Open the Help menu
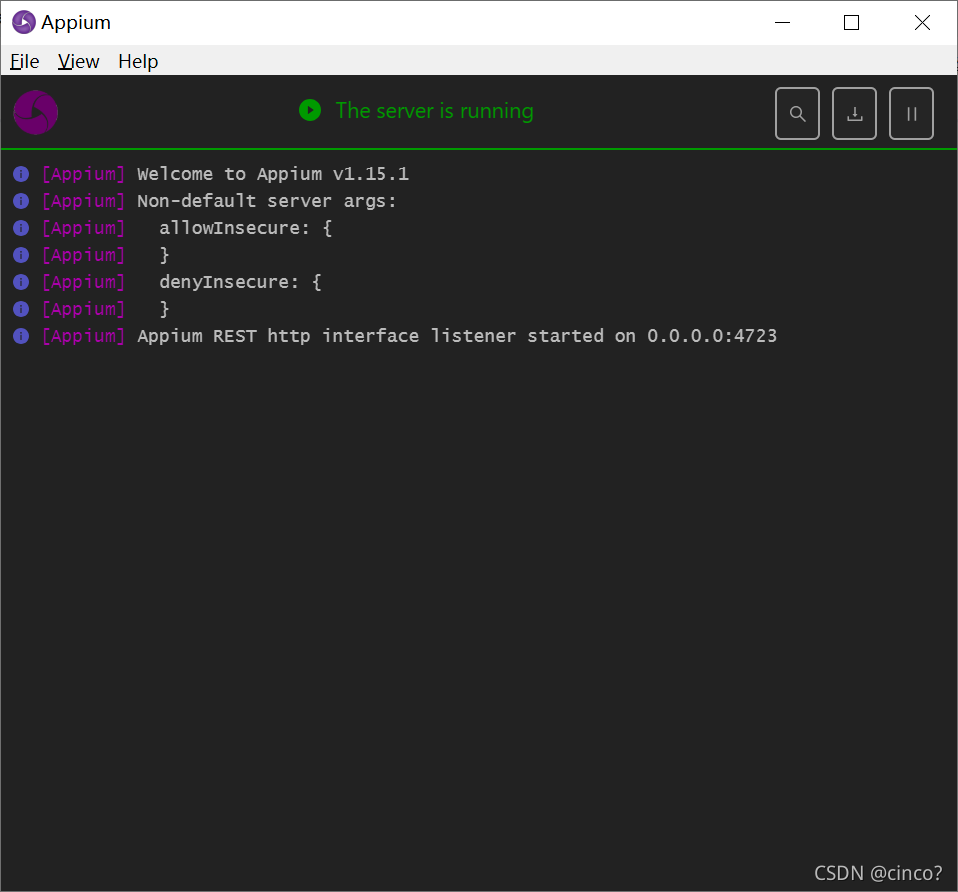 tap(138, 62)
